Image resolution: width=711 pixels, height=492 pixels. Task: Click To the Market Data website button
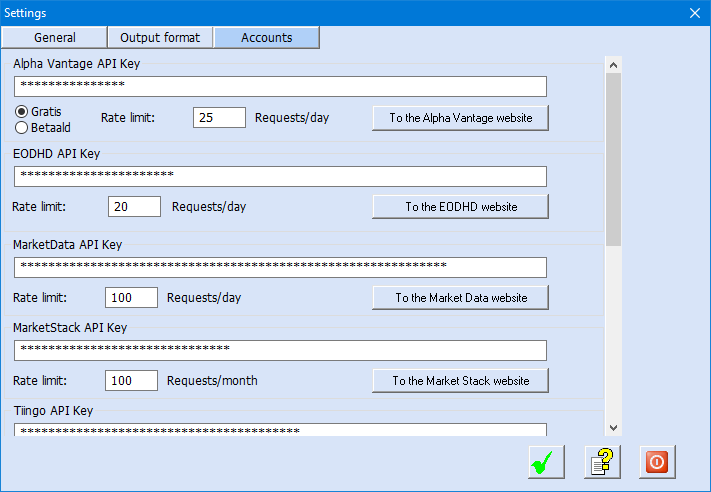[x=460, y=298]
